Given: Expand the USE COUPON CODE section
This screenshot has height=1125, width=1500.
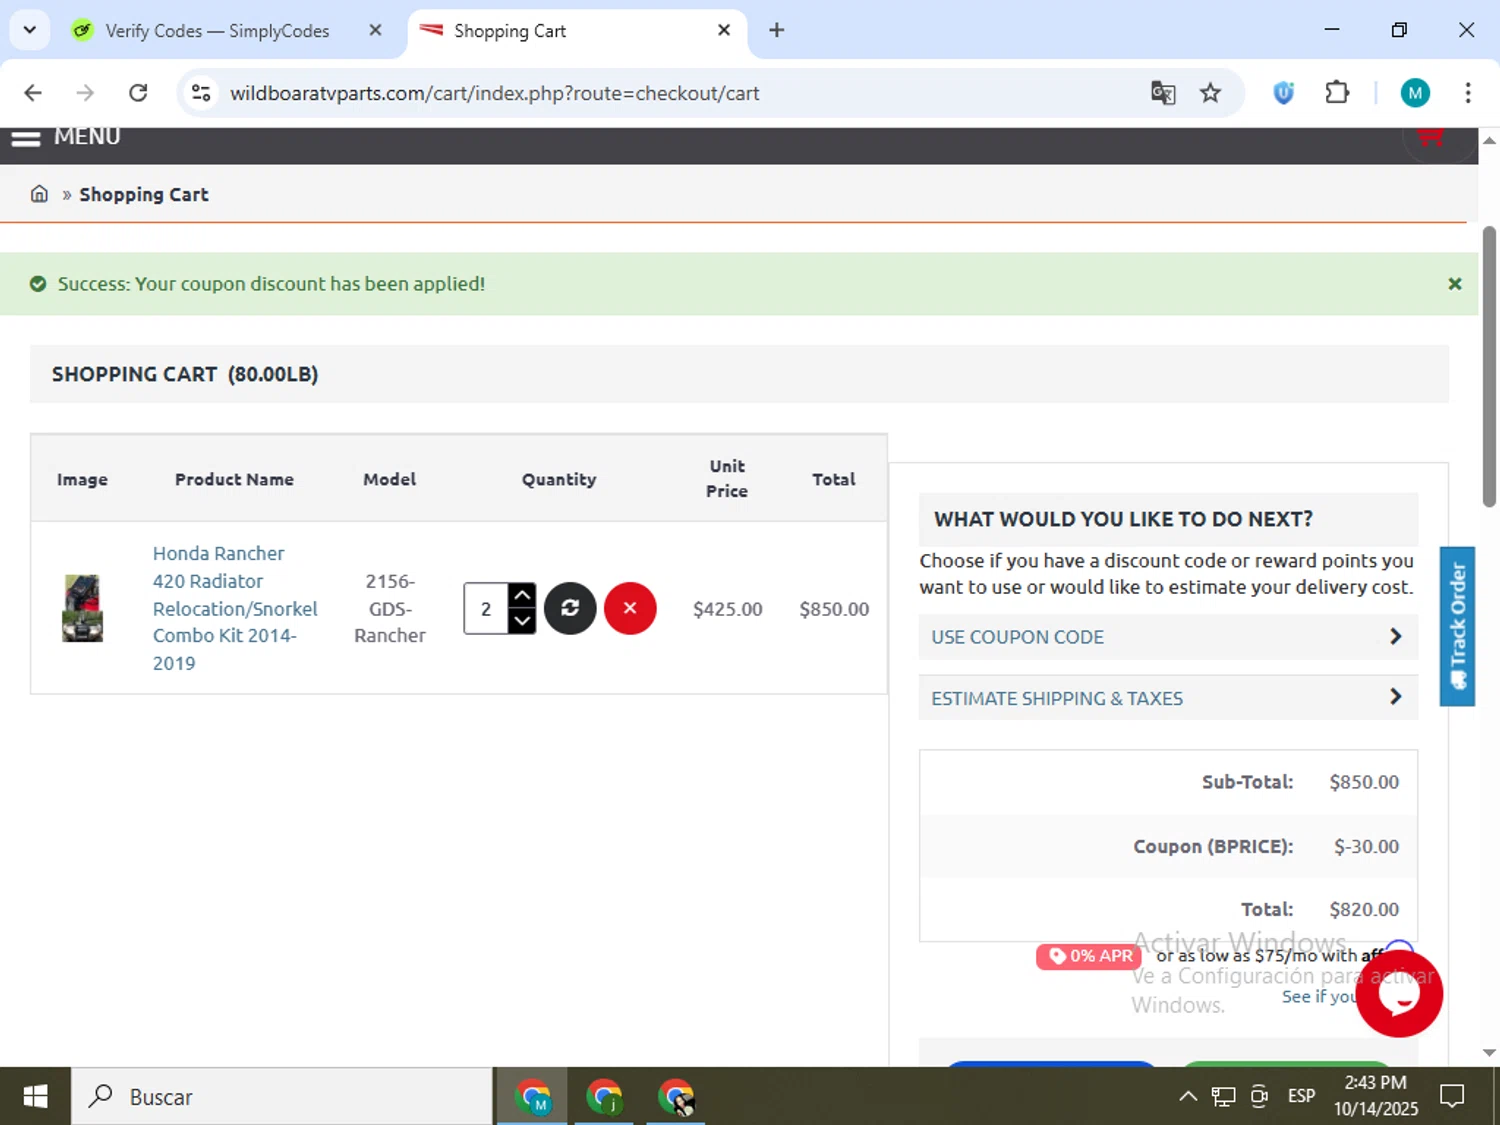Looking at the screenshot, I should [1168, 637].
